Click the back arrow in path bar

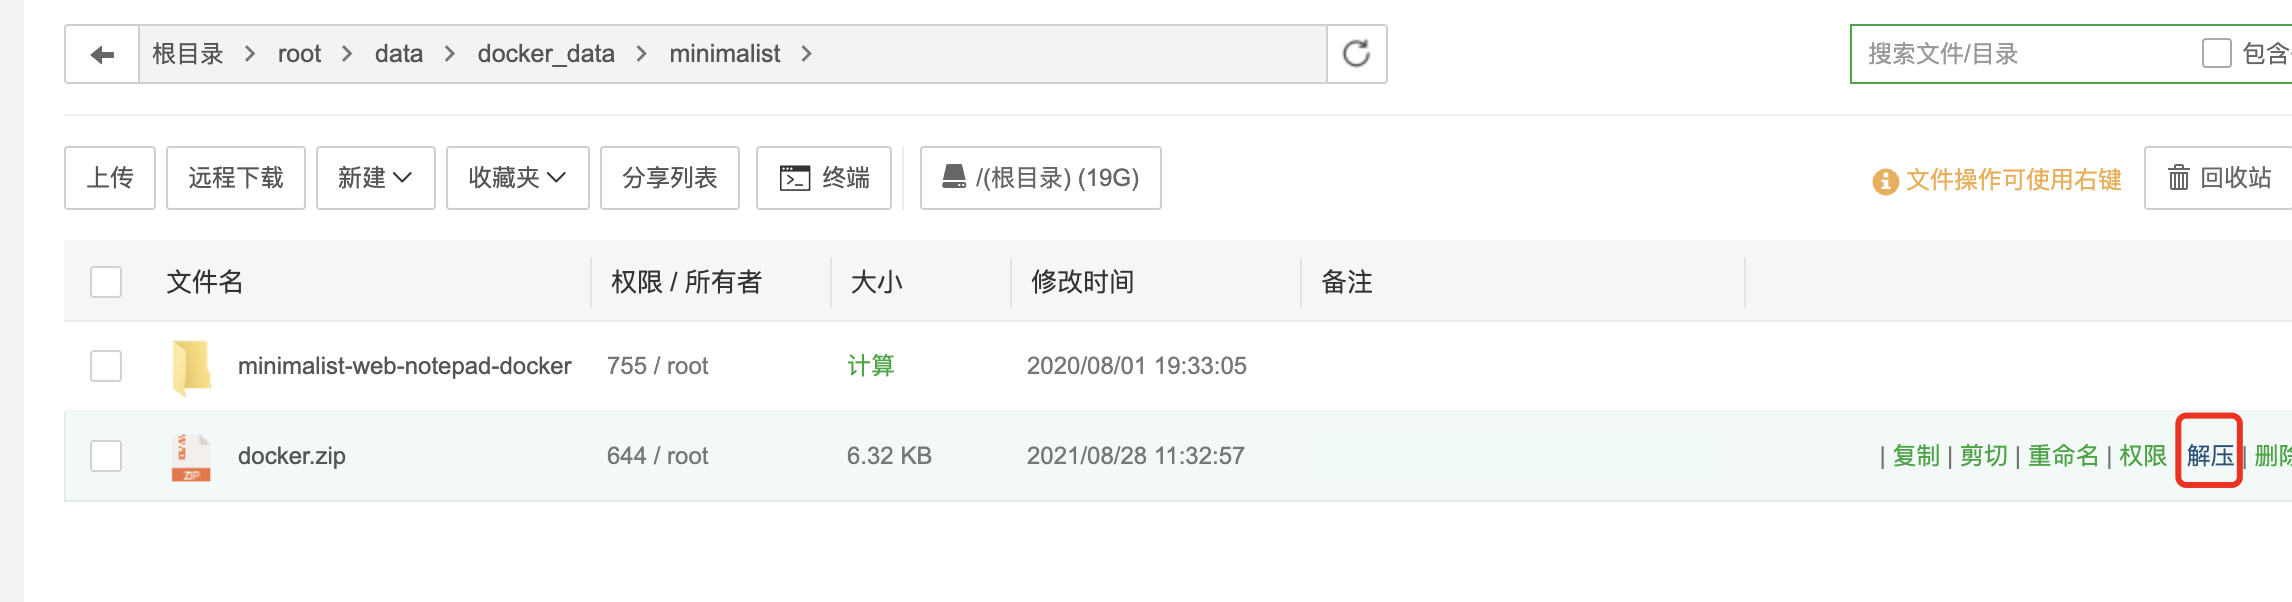pos(102,54)
